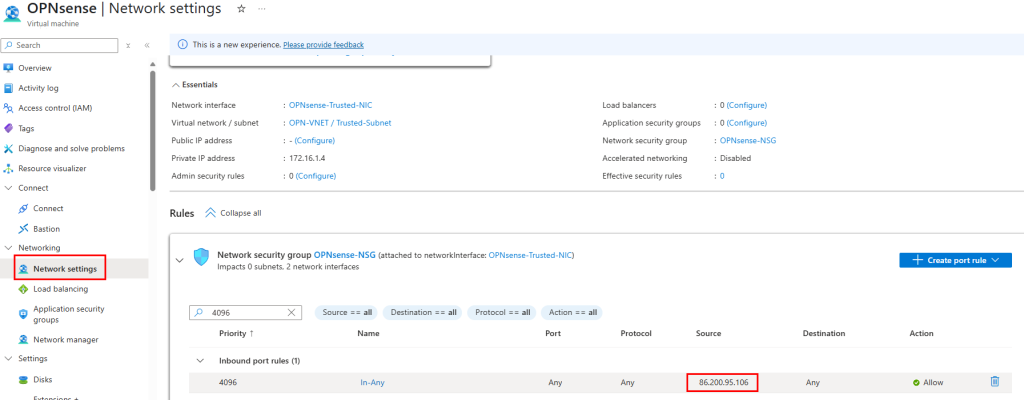Click the rule filter box containing 4096
Image resolution: width=1024 pixels, height=400 pixels.
pos(246,312)
